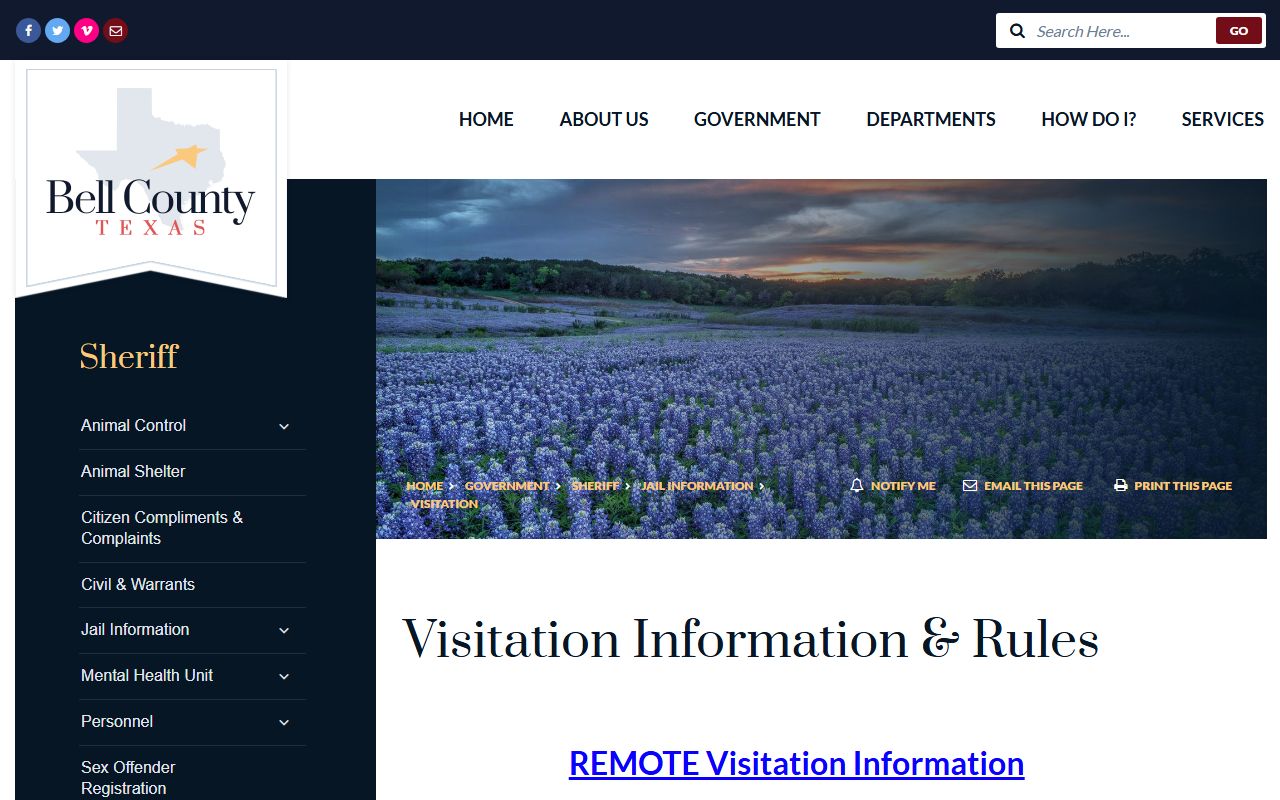
Task: Open the Animal Shelter sidebar link
Action: coord(133,471)
